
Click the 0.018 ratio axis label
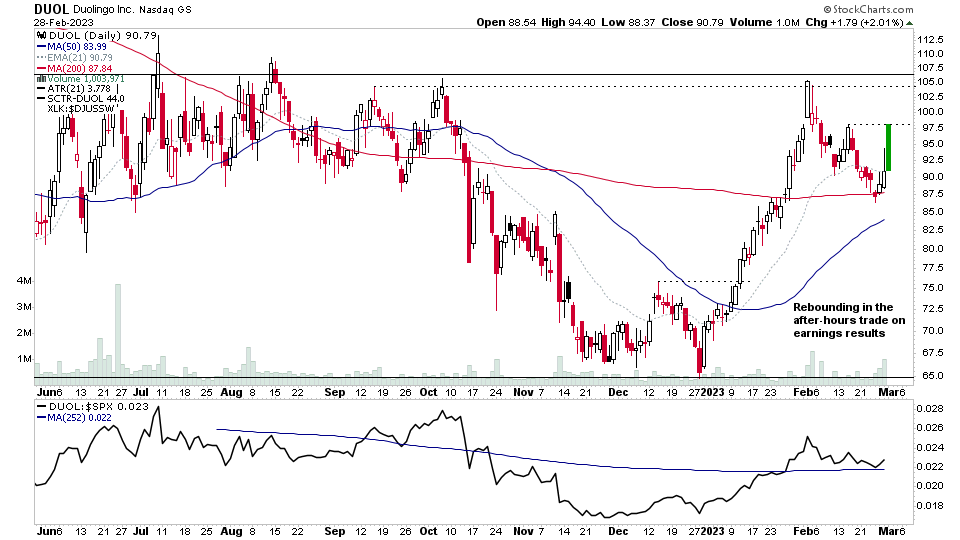tap(930, 506)
